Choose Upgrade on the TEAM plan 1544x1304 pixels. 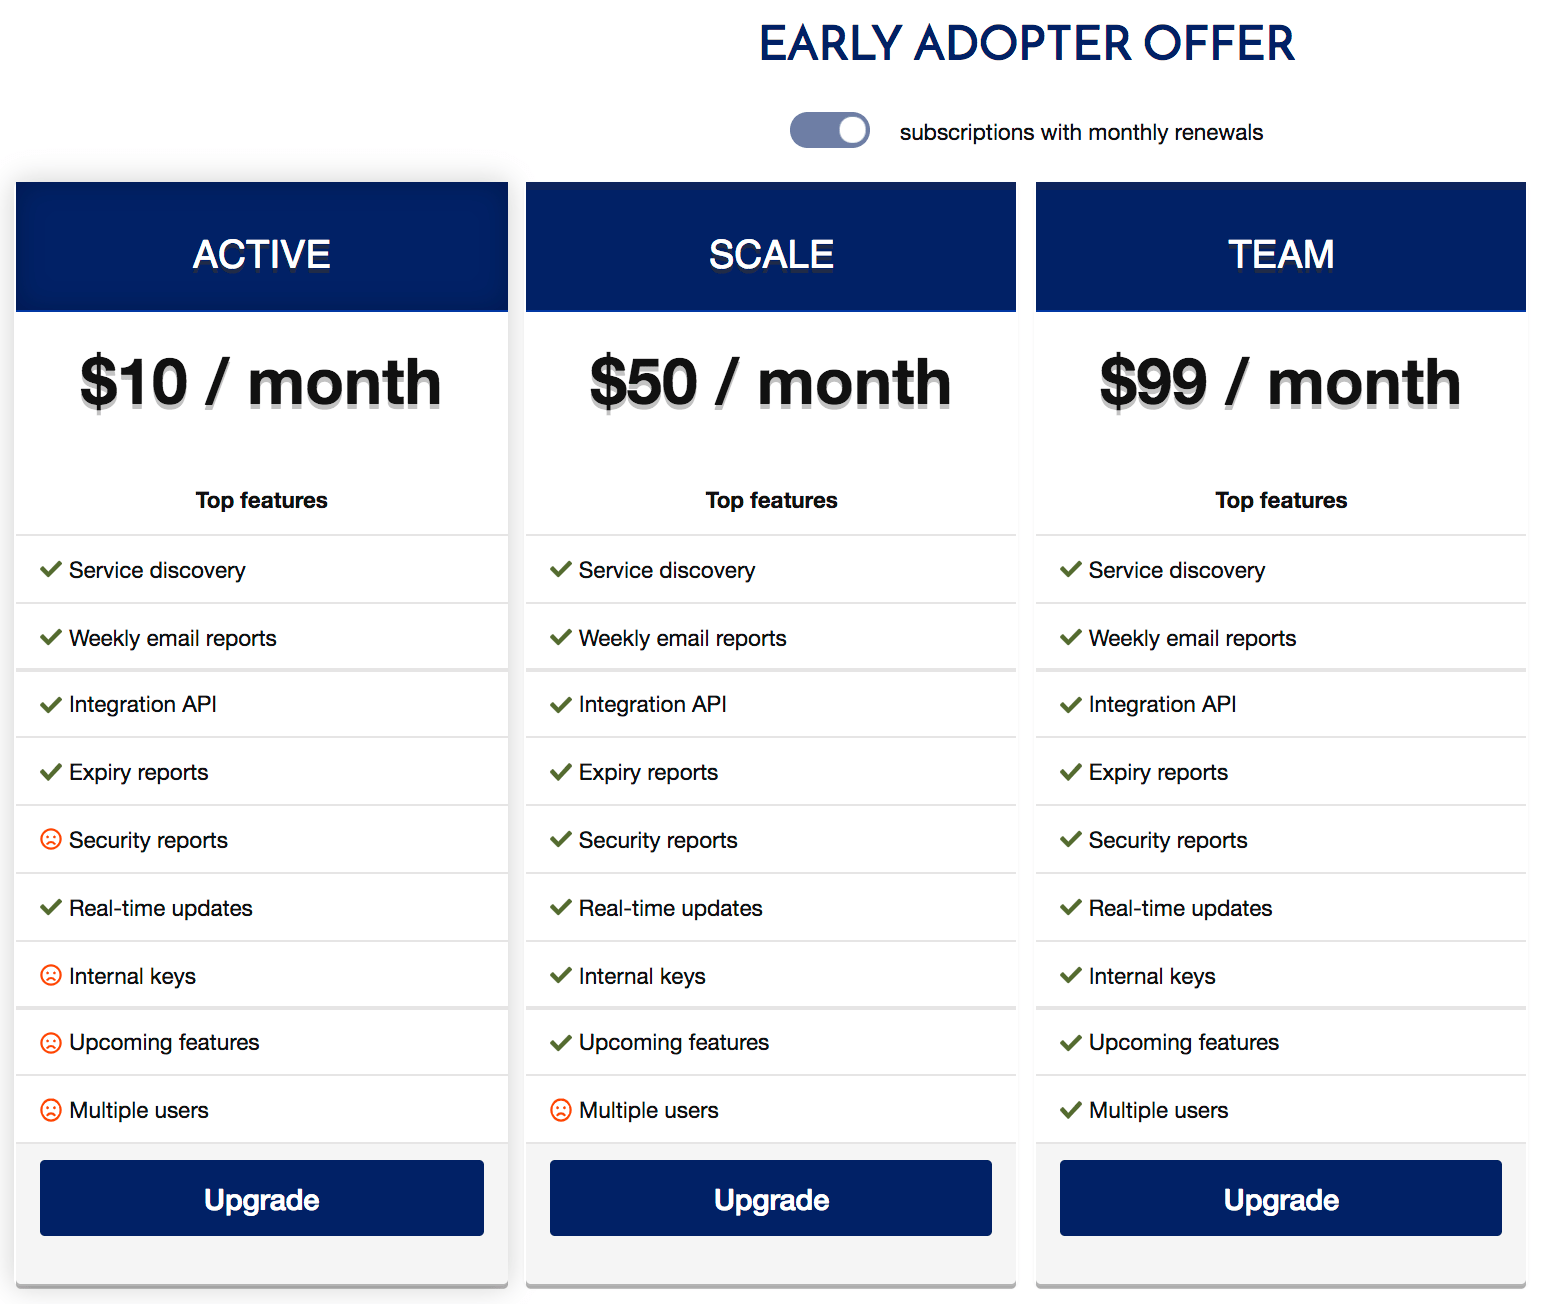point(1280,1198)
